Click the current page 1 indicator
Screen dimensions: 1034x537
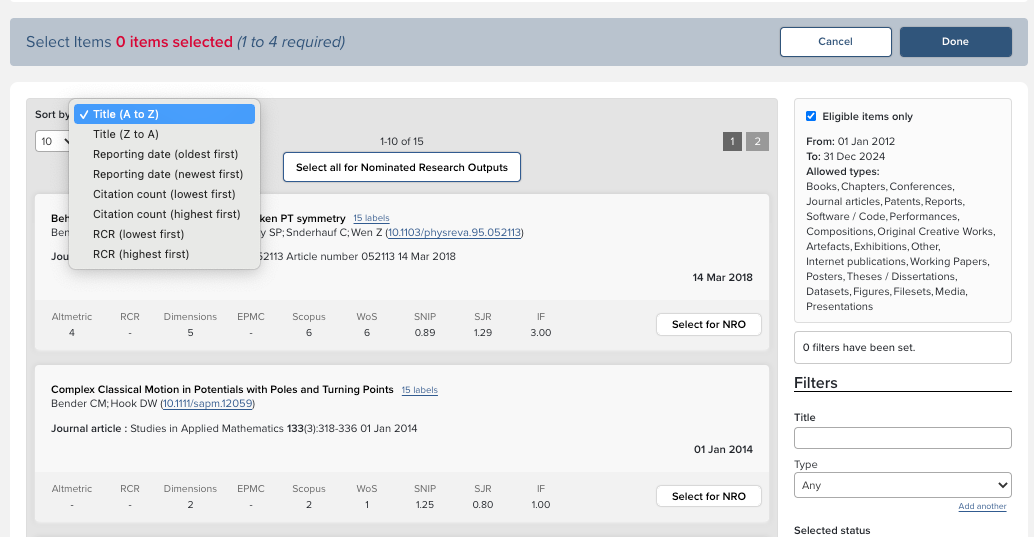click(x=732, y=142)
